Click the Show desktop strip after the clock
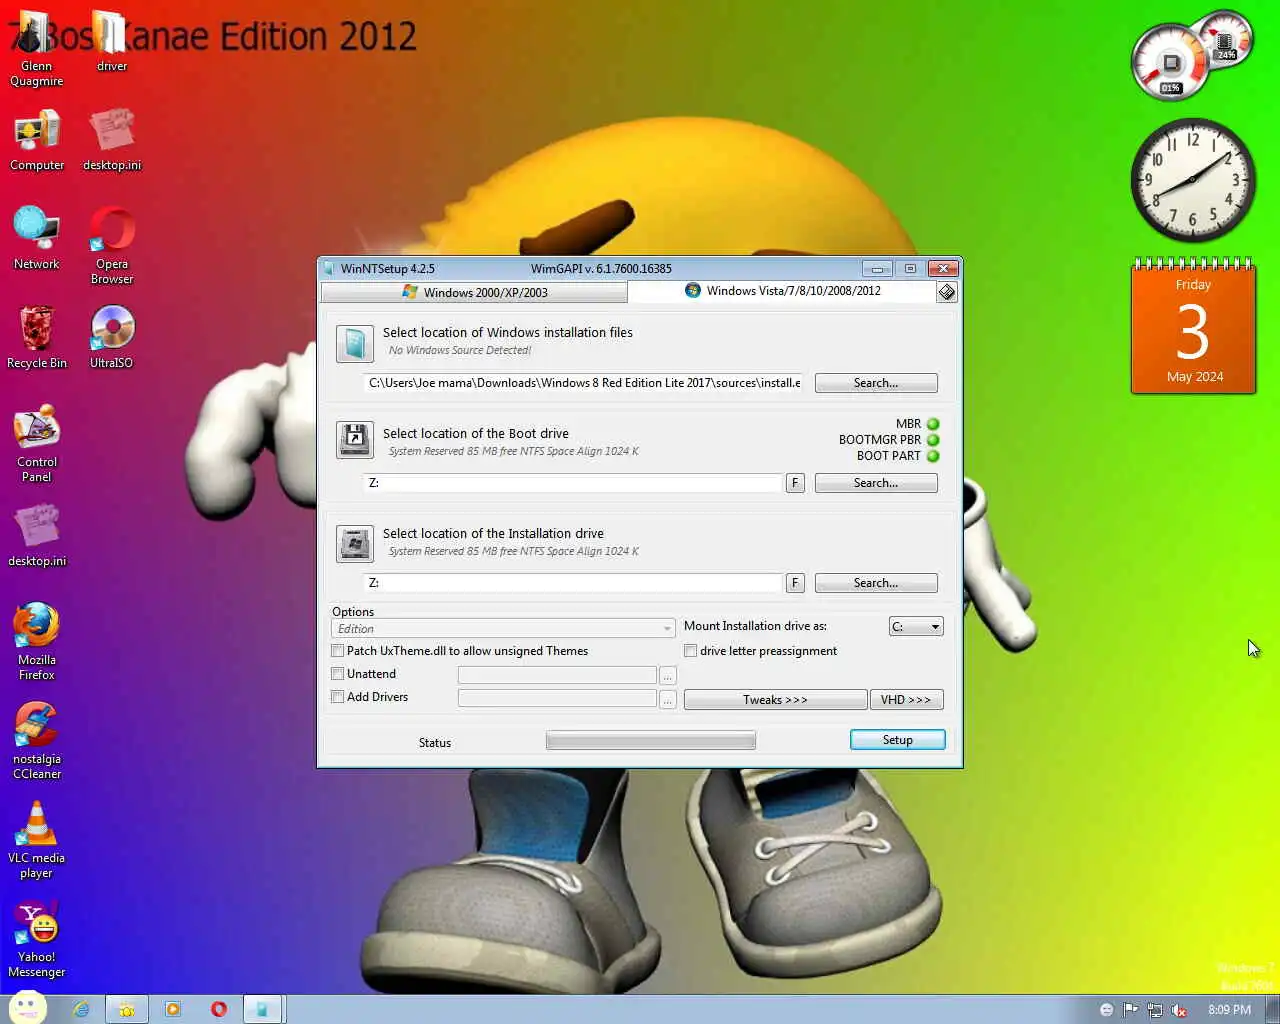The height and width of the screenshot is (1024, 1280). (1272, 1009)
